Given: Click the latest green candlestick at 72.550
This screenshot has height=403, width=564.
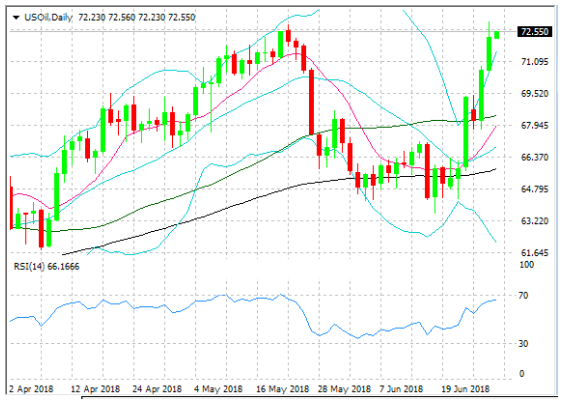Looking at the screenshot, I should (497, 35).
